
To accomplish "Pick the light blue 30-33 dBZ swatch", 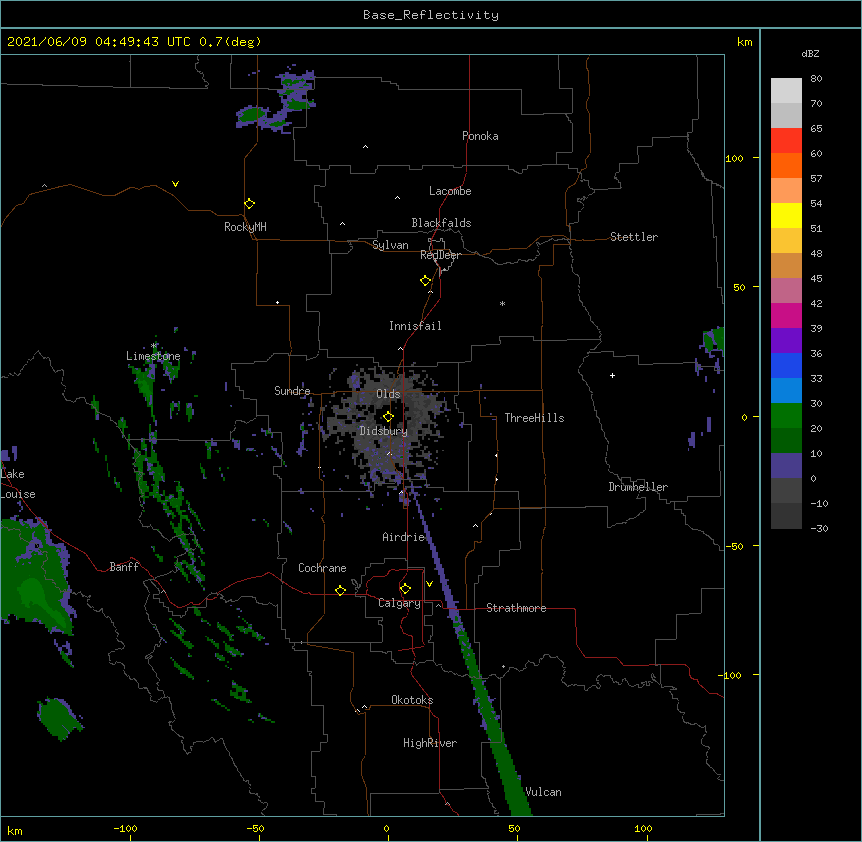I will pos(786,391).
